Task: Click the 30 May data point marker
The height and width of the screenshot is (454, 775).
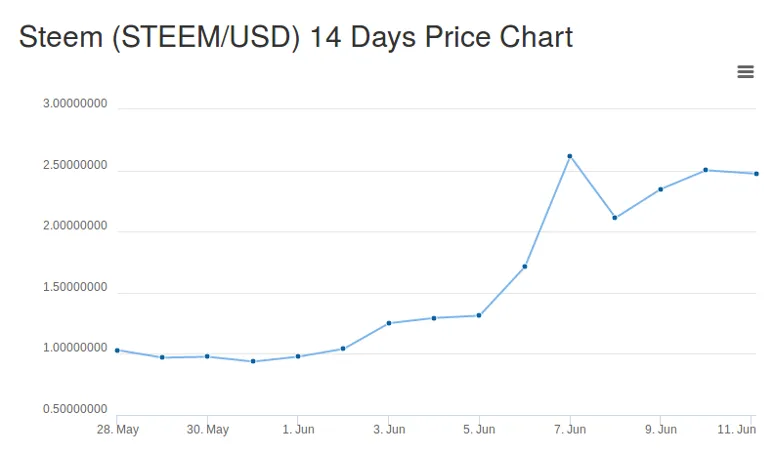Action: (207, 356)
